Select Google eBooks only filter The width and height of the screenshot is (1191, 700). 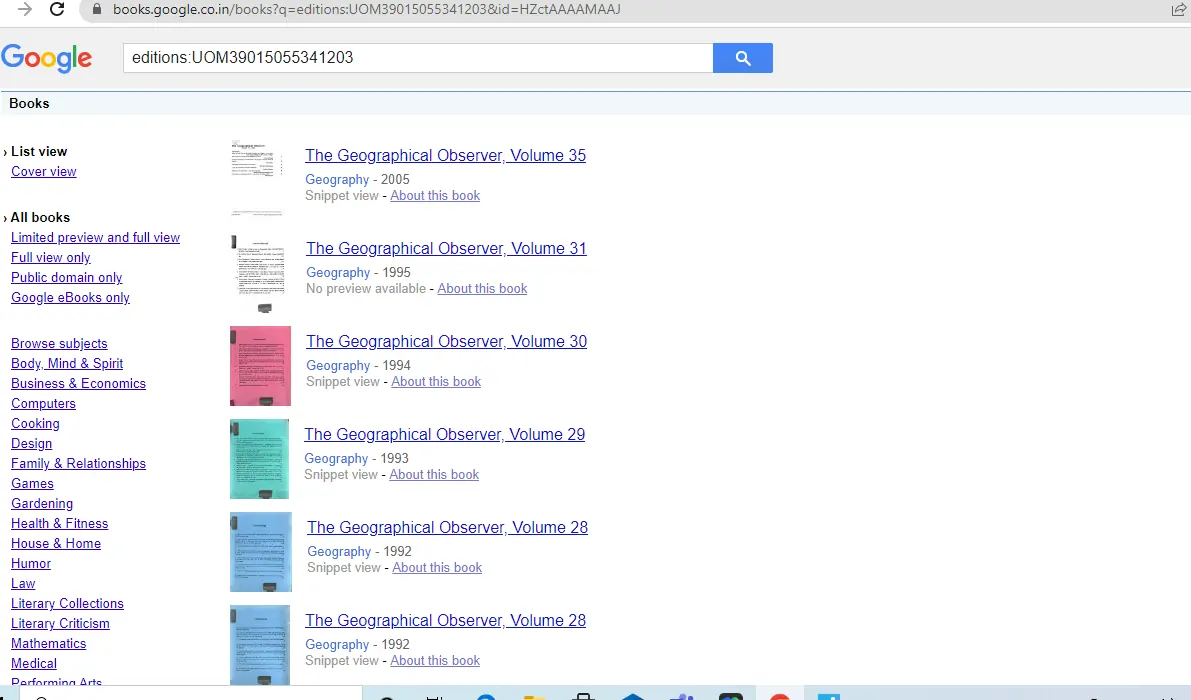pyautogui.click(x=70, y=298)
